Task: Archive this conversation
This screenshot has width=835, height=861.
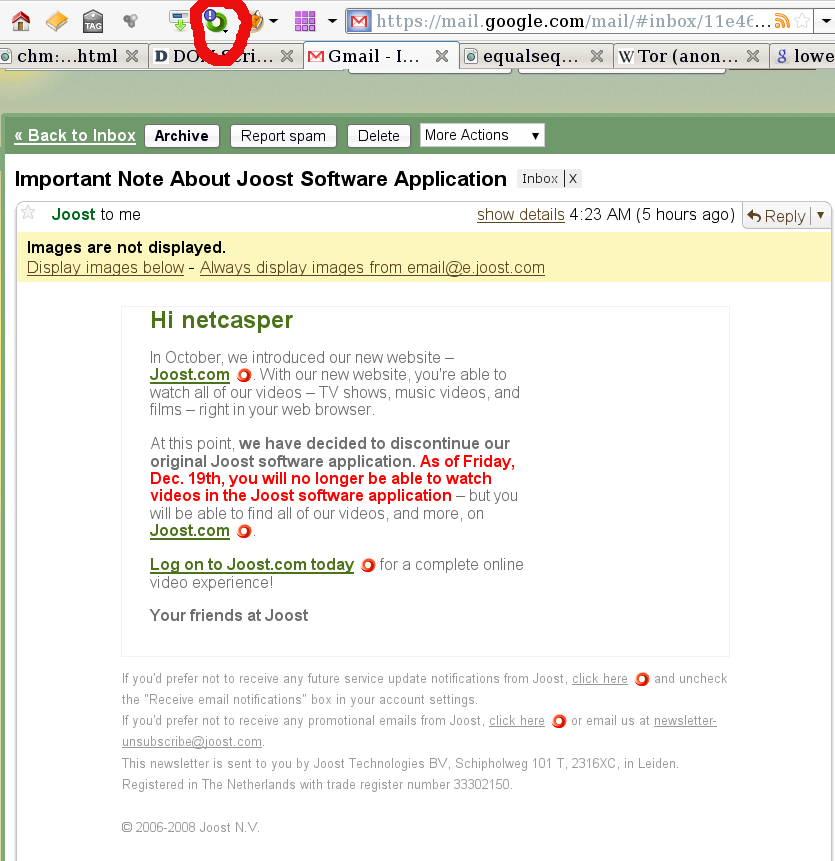Action: (x=182, y=136)
